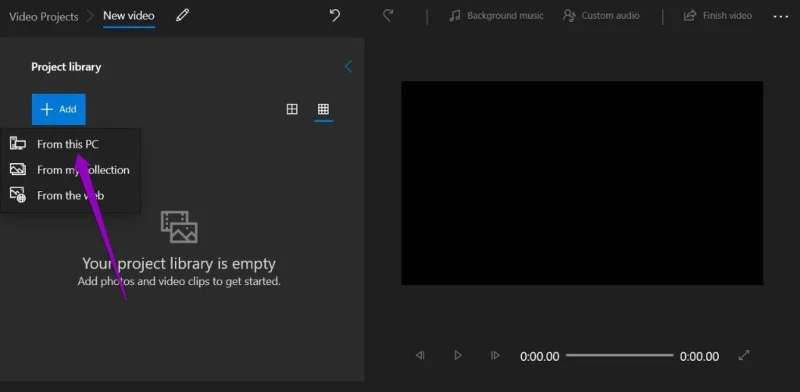Go back to Video Projects breadcrumb
Screen dimensions: 800x392
tap(44, 16)
